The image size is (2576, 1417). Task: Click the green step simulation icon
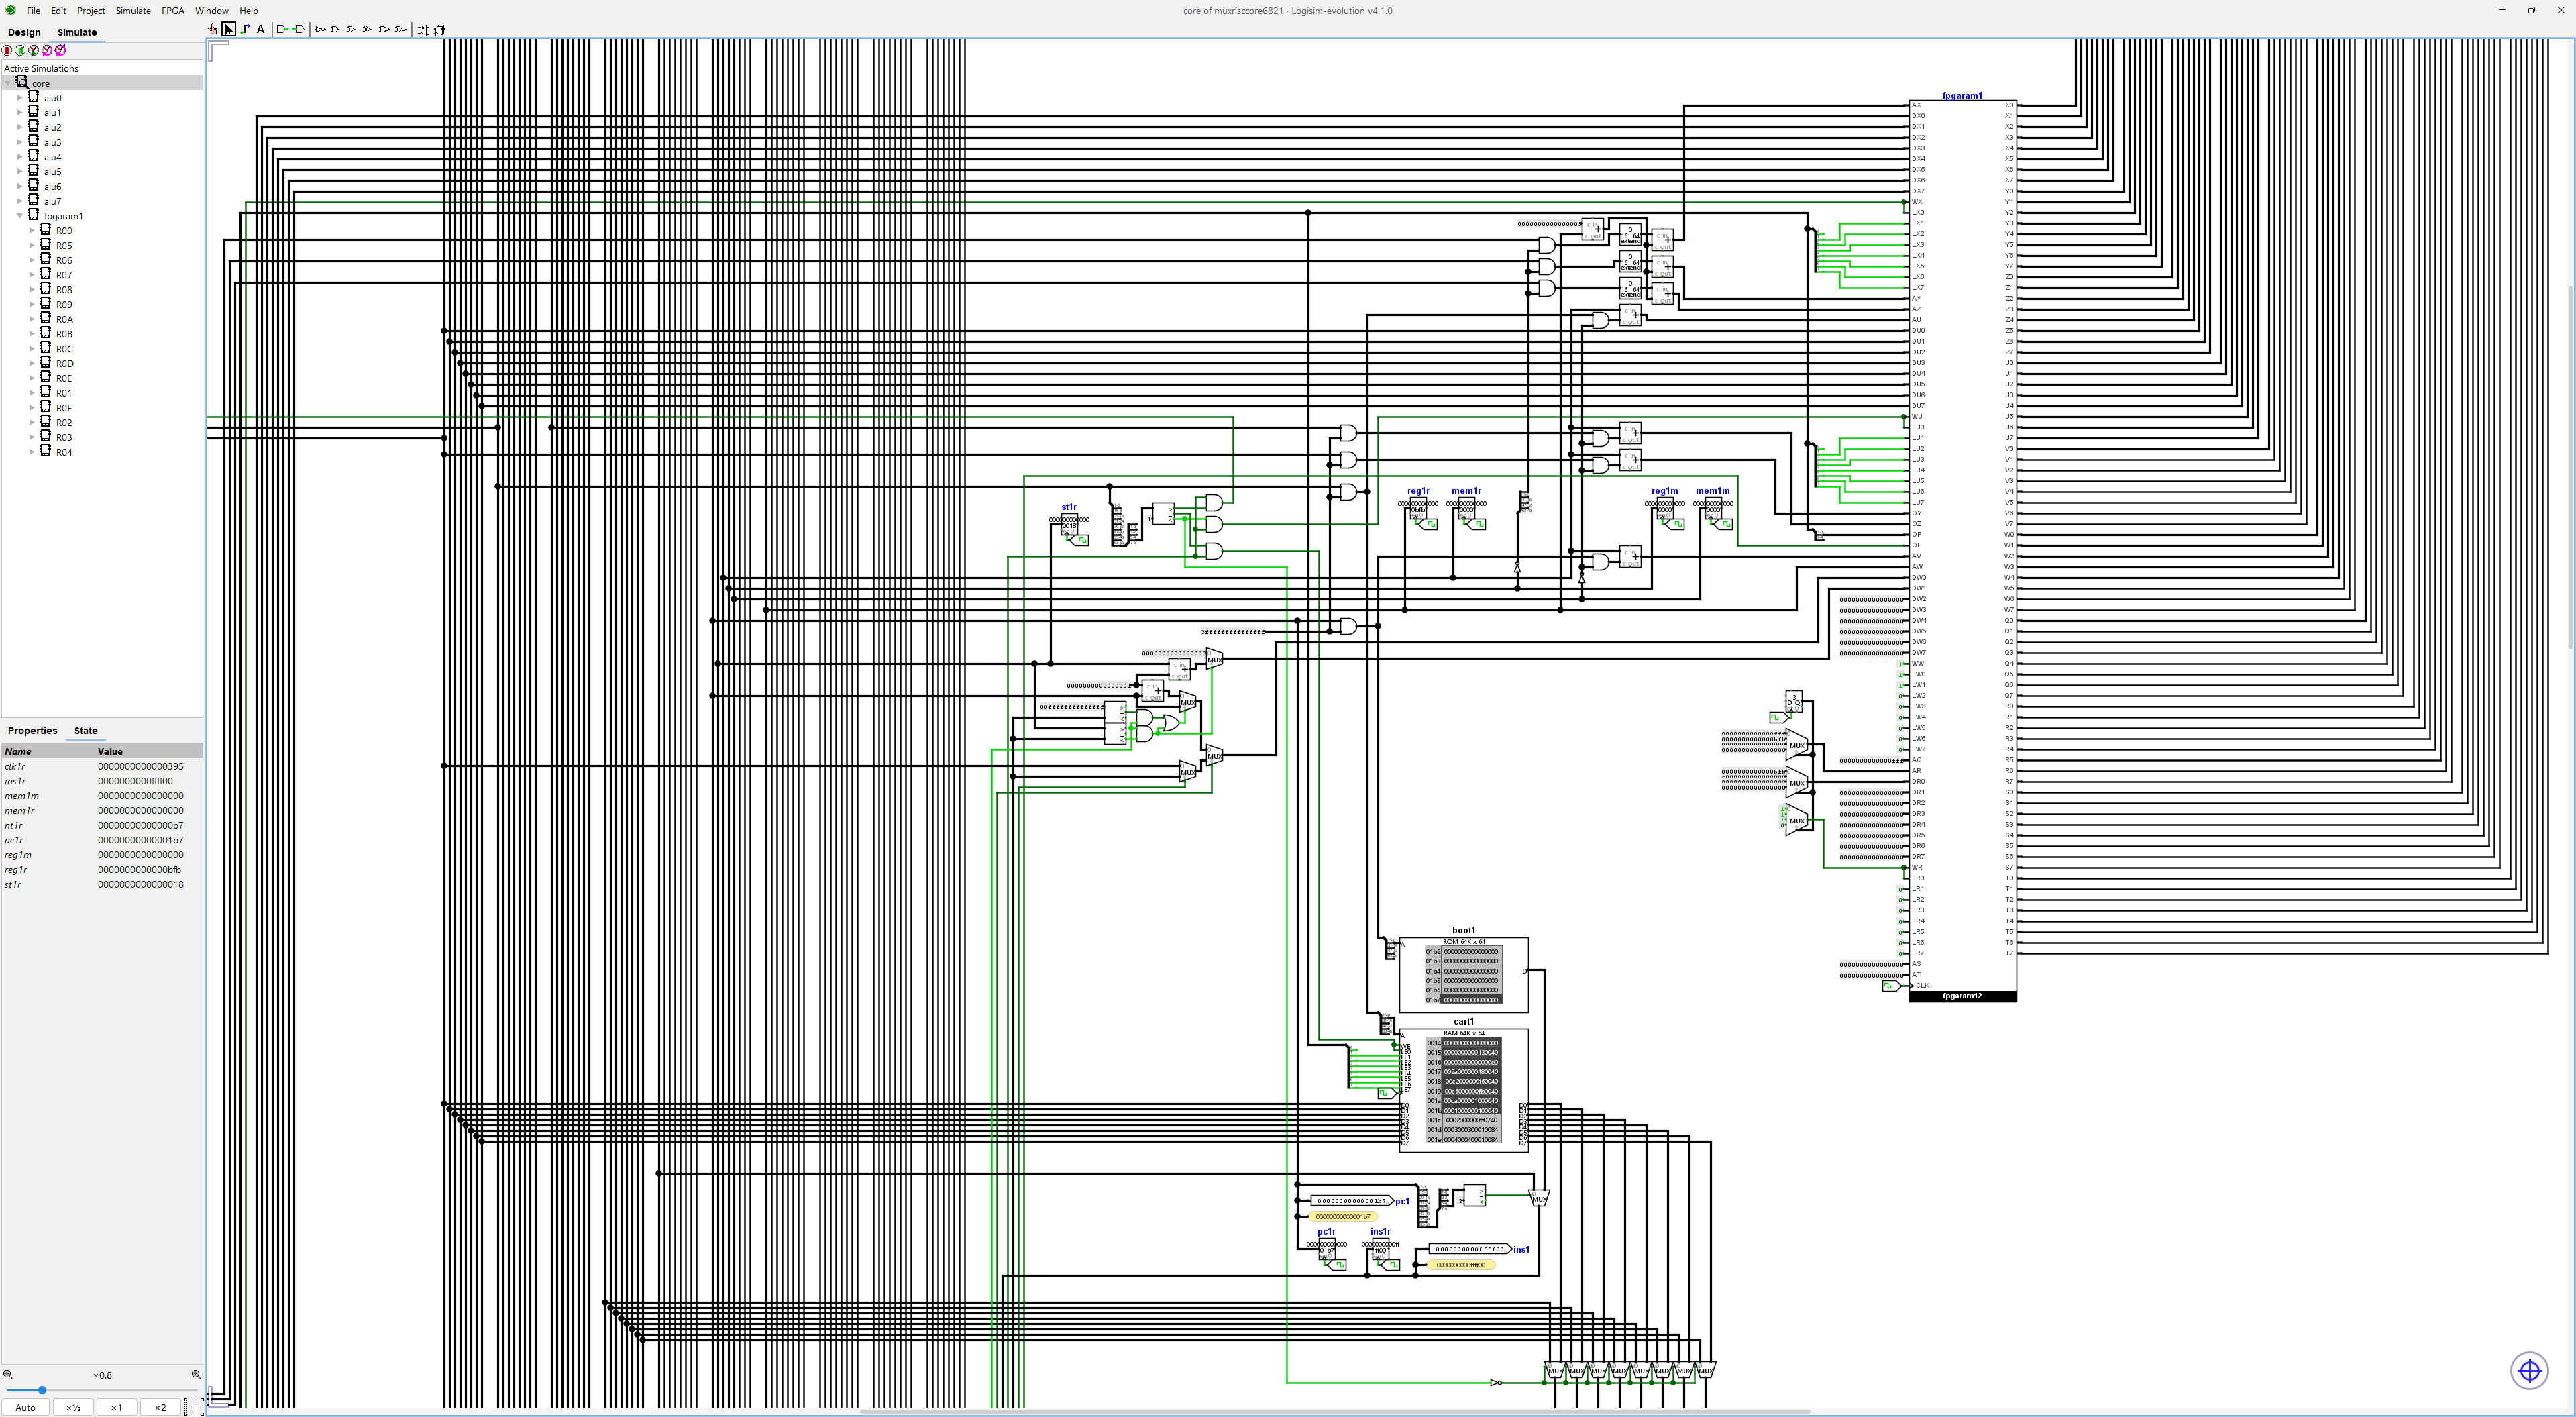point(20,50)
